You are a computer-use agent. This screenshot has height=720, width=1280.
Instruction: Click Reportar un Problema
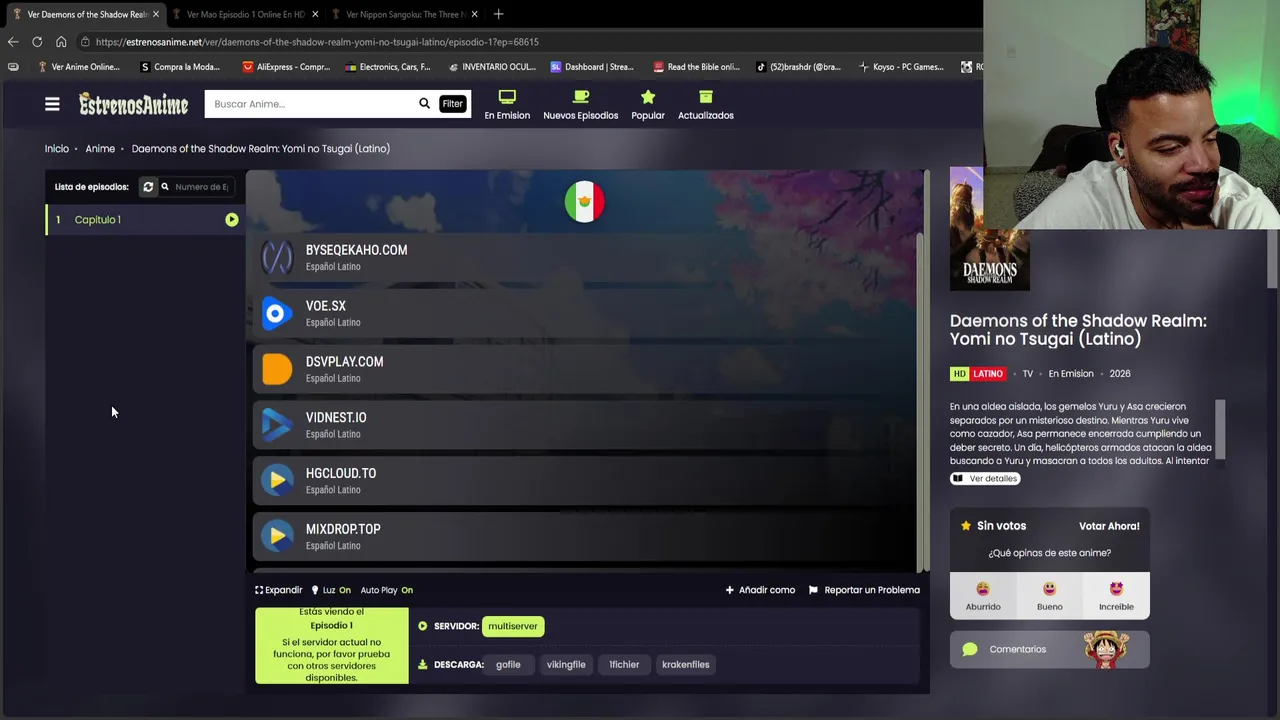(864, 590)
